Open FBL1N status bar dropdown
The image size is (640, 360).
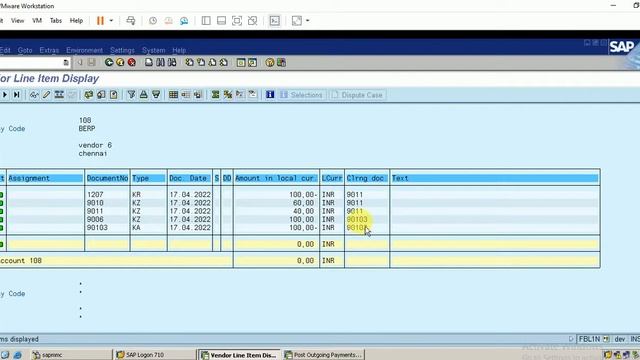[606, 339]
